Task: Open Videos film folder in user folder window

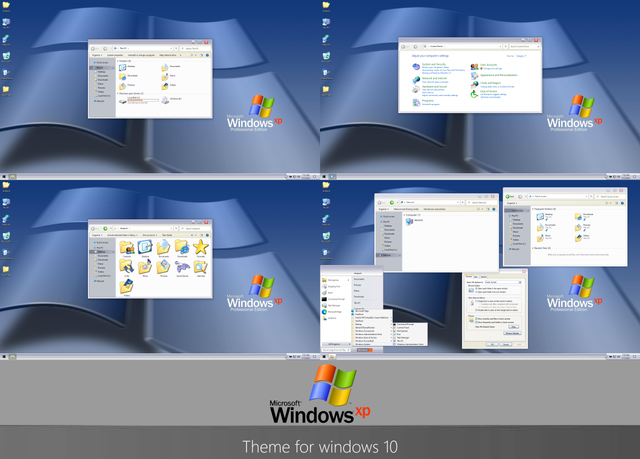Action: [127, 286]
